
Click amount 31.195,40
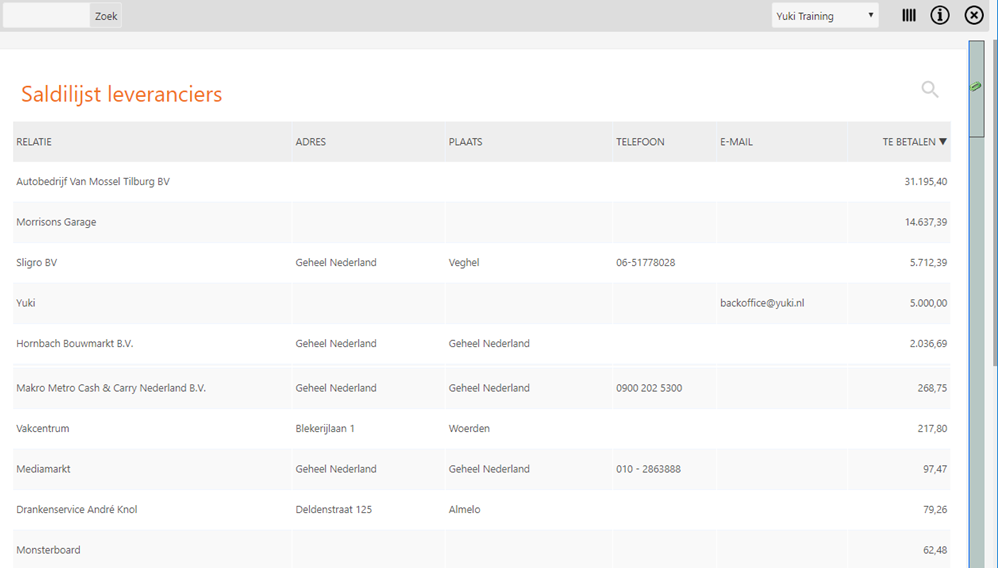(x=925, y=181)
